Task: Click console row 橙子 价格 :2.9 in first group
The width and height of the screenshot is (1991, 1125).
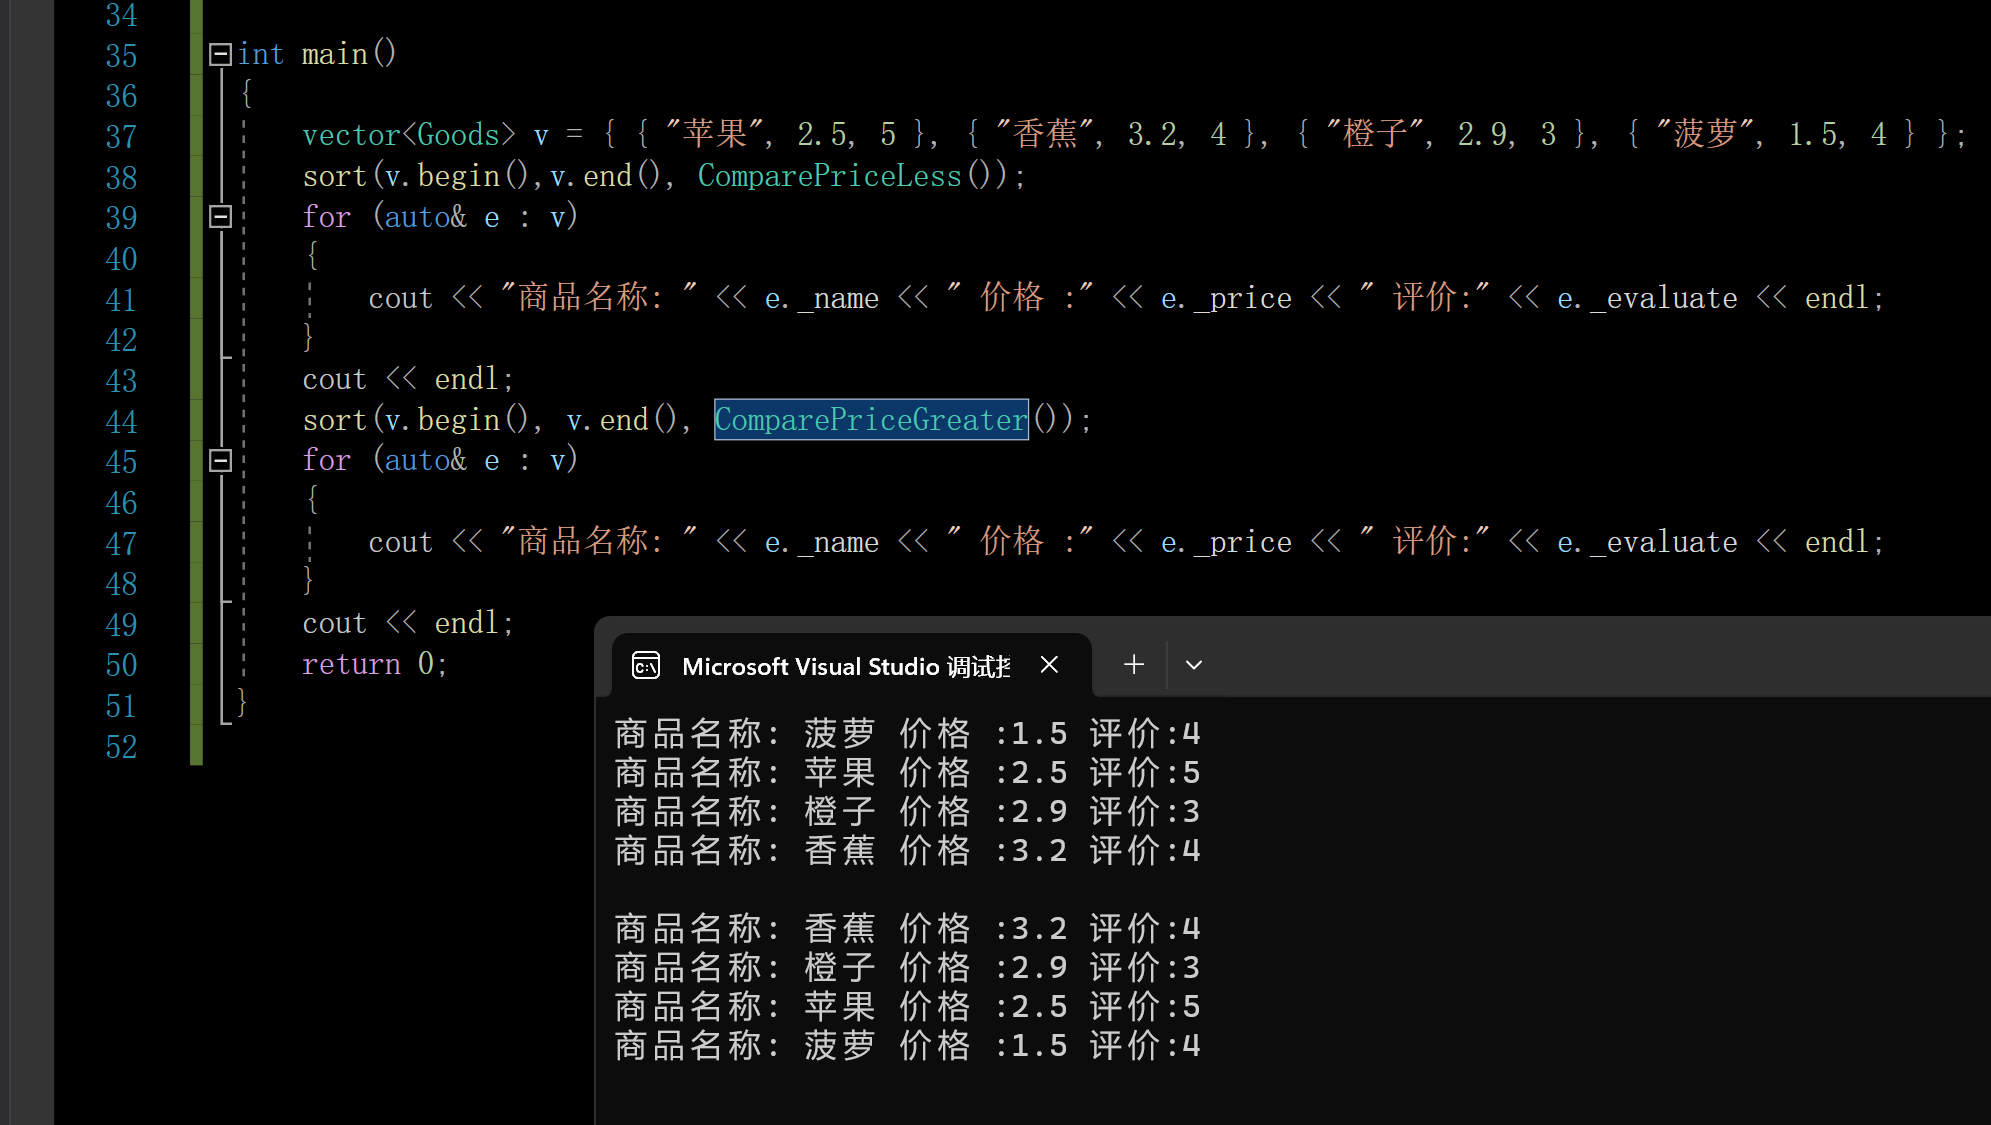Action: (x=907, y=812)
